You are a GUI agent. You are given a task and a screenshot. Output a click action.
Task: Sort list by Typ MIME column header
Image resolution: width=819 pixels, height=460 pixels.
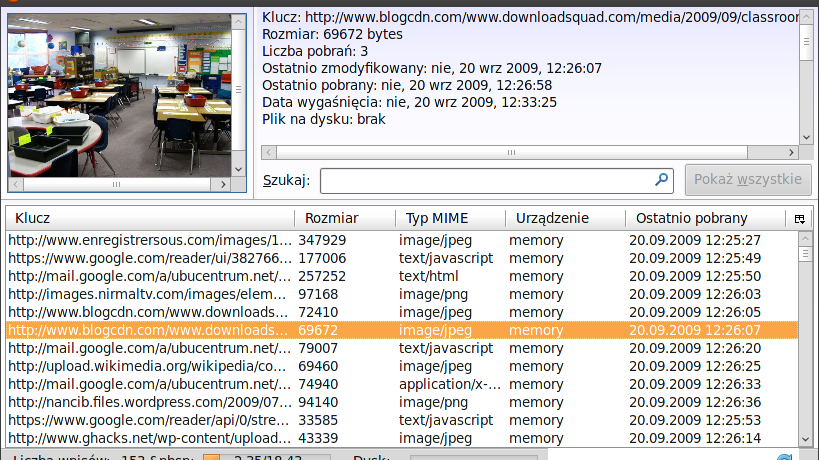(x=451, y=218)
